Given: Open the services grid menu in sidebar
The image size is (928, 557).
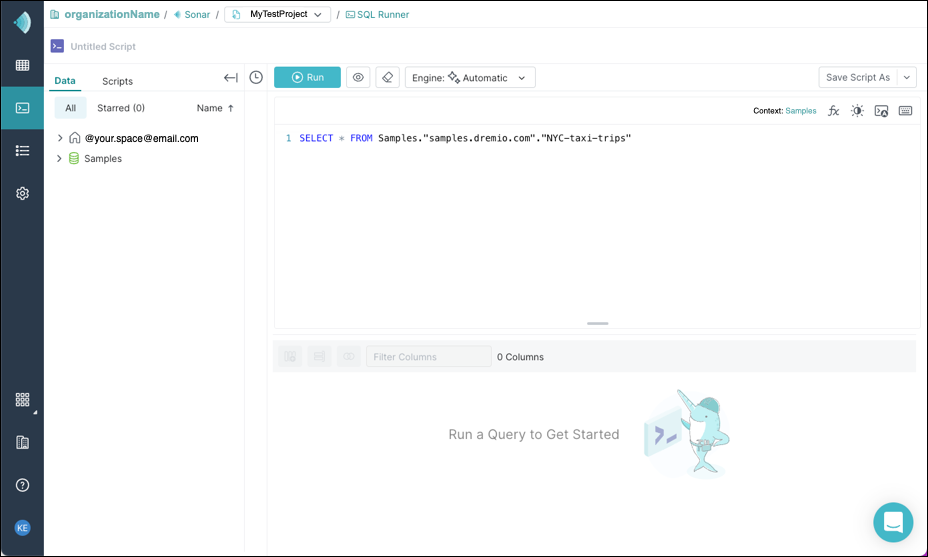Looking at the screenshot, I should [22, 400].
